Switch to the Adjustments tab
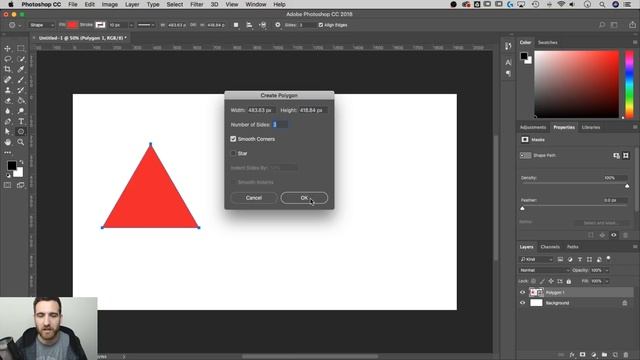 coord(533,127)
